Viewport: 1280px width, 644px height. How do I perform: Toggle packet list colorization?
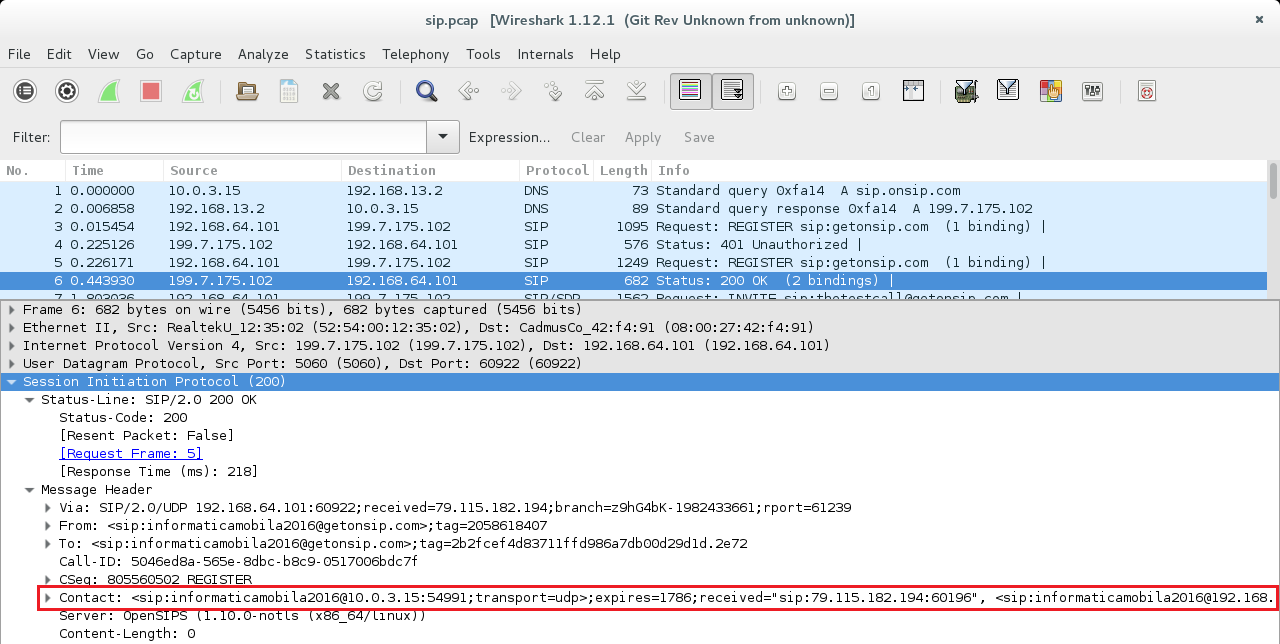coord(691,92)
